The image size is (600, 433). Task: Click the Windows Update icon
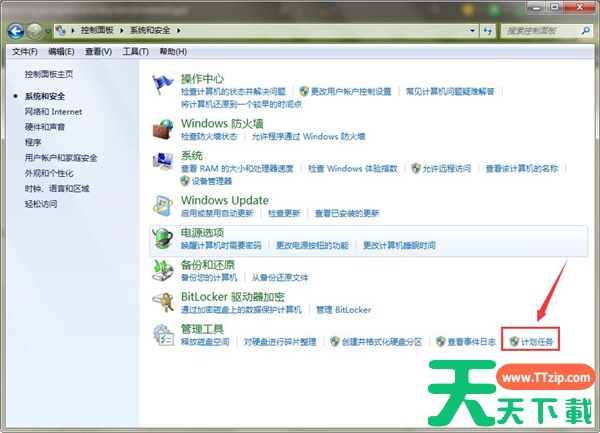point(164,206)
